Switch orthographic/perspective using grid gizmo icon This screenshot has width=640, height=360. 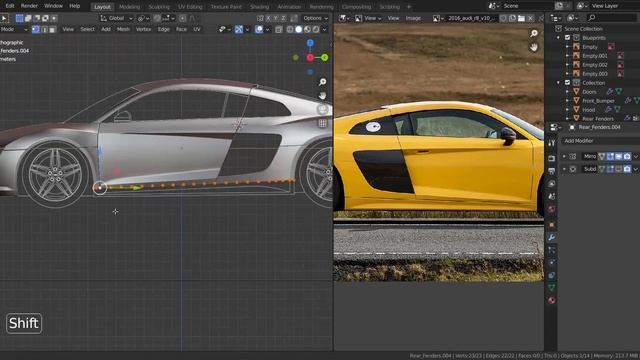[322, 123]
